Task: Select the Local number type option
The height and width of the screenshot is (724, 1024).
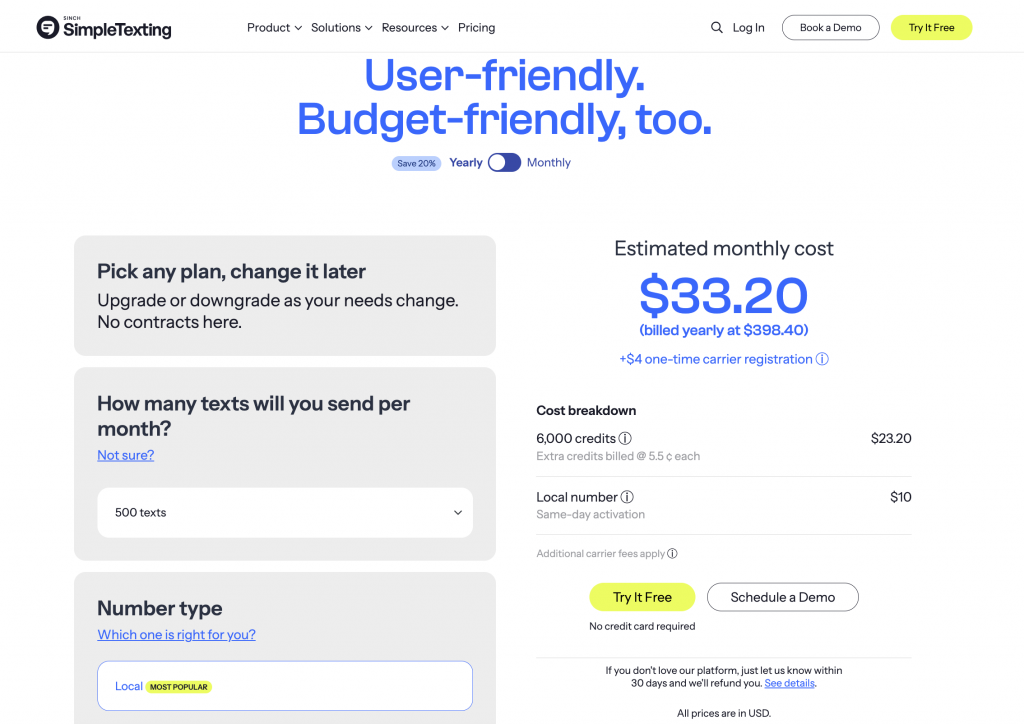Action: [x=285, y=686]
